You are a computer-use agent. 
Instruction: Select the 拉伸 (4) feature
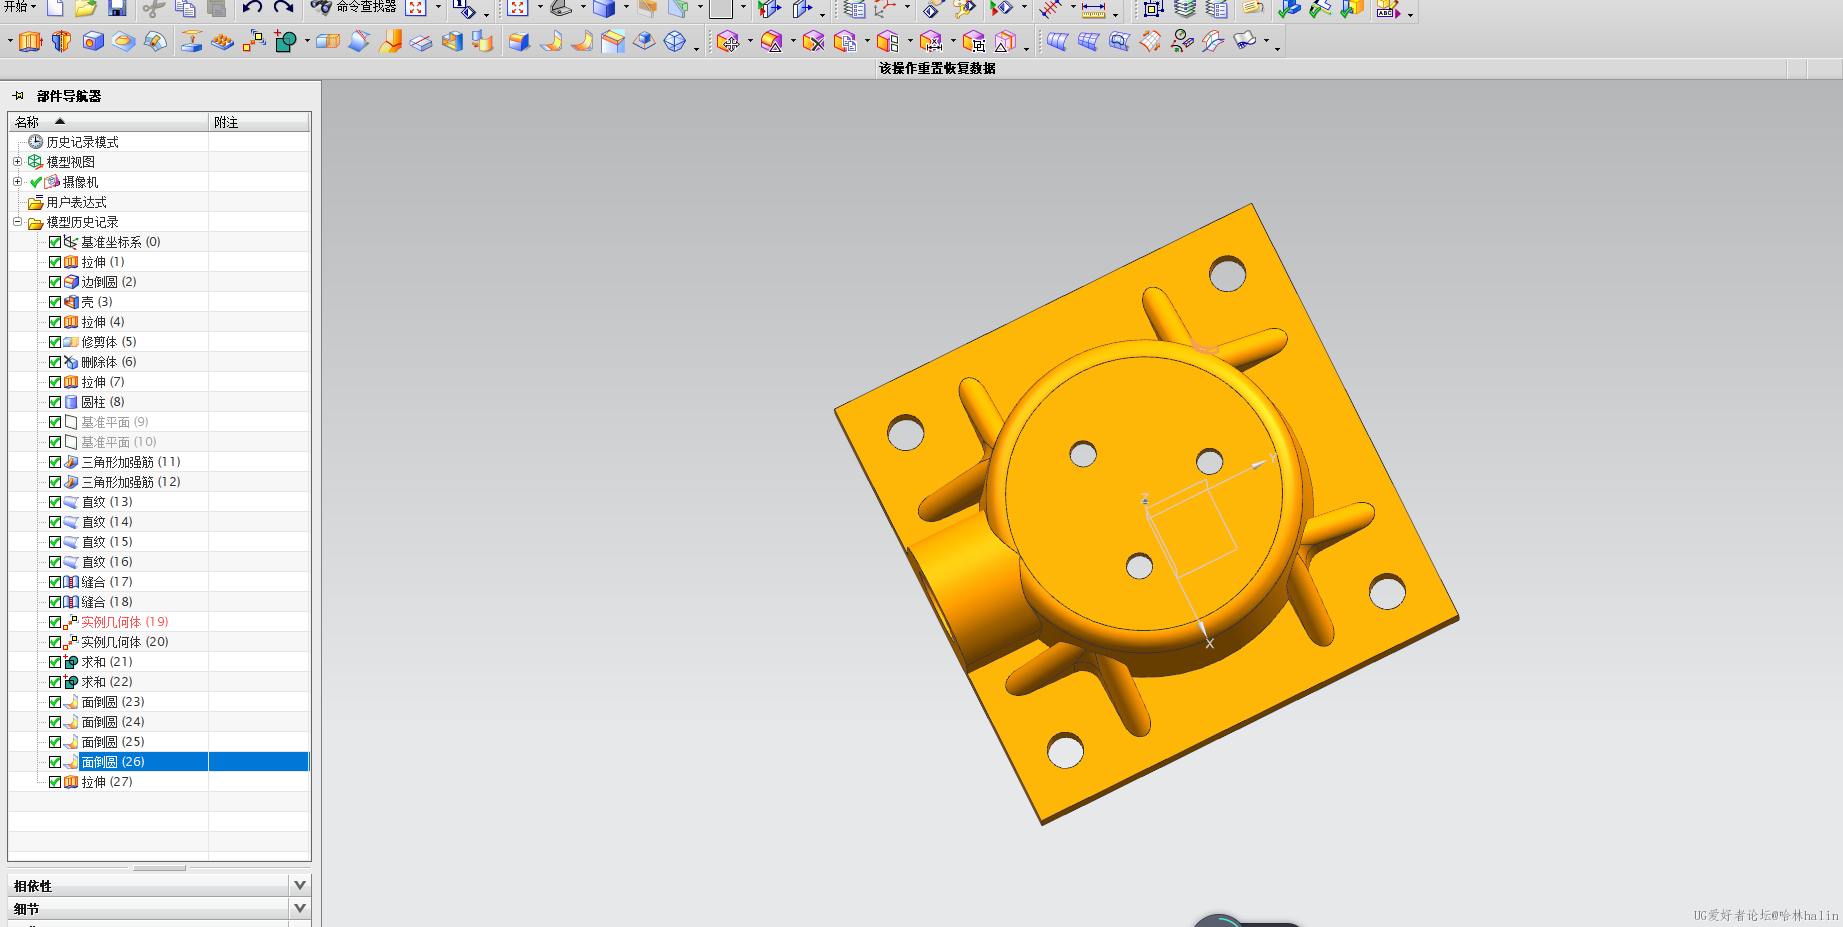(x=103, y=322)
